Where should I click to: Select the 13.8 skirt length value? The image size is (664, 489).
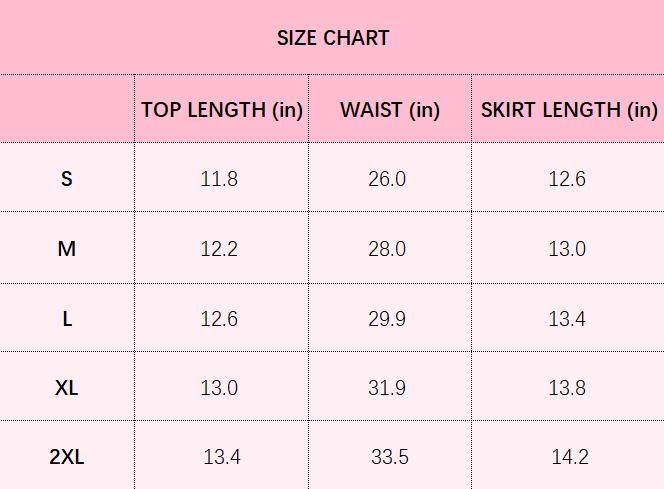click(x=567, y=388)
